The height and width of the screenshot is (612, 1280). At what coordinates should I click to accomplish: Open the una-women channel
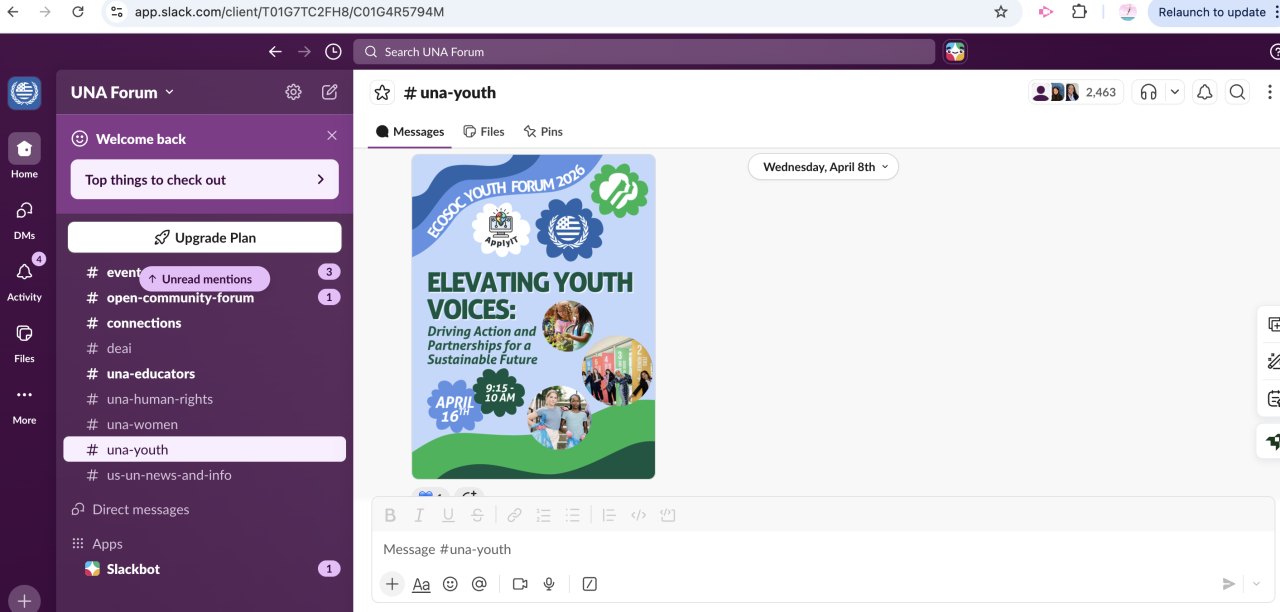point(204,424)
